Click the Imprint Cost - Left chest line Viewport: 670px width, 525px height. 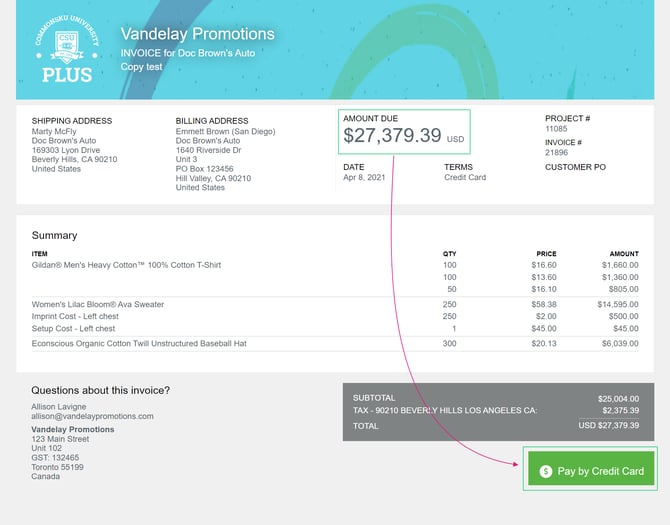73,316
